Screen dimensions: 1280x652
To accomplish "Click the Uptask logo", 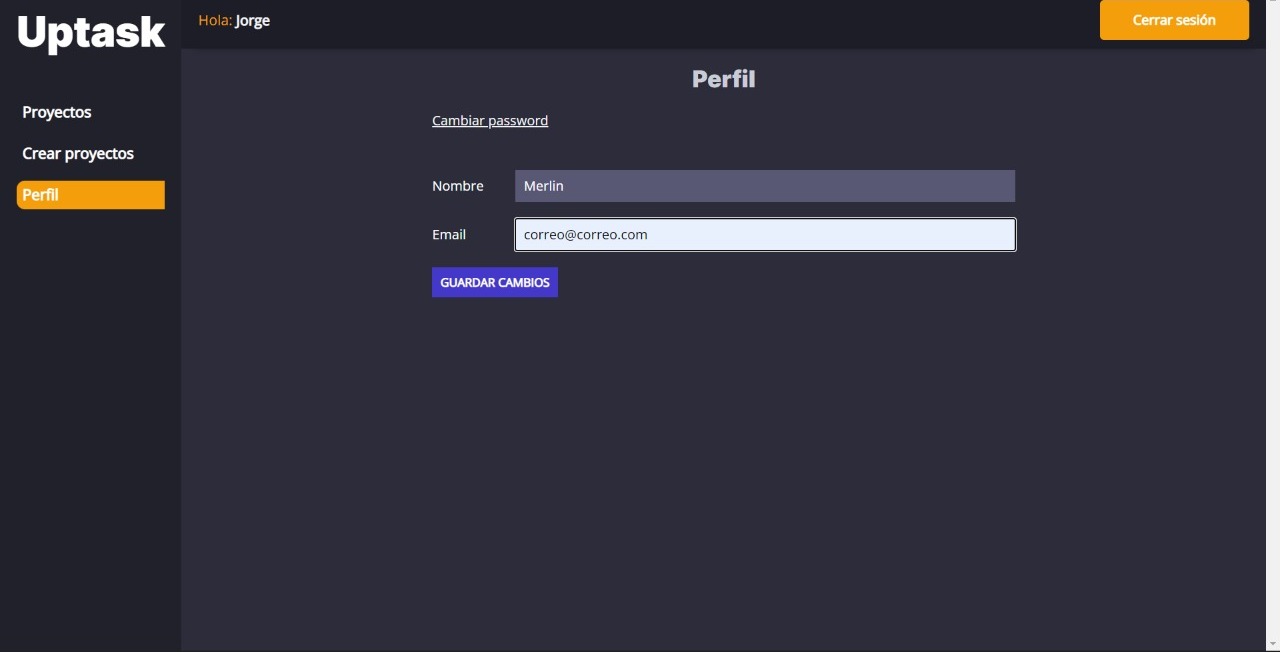I will (91, 32).
